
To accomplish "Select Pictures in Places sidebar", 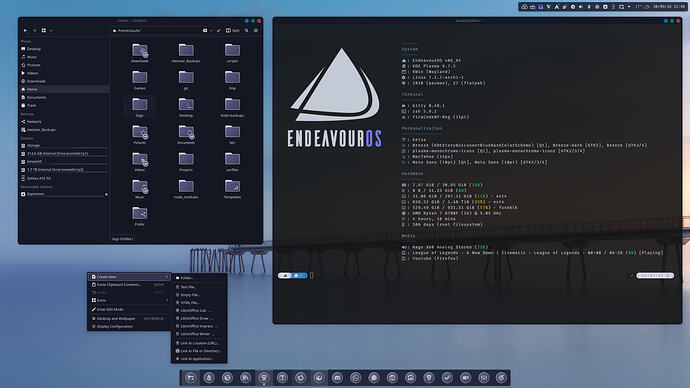I will (x=64, y=65).
